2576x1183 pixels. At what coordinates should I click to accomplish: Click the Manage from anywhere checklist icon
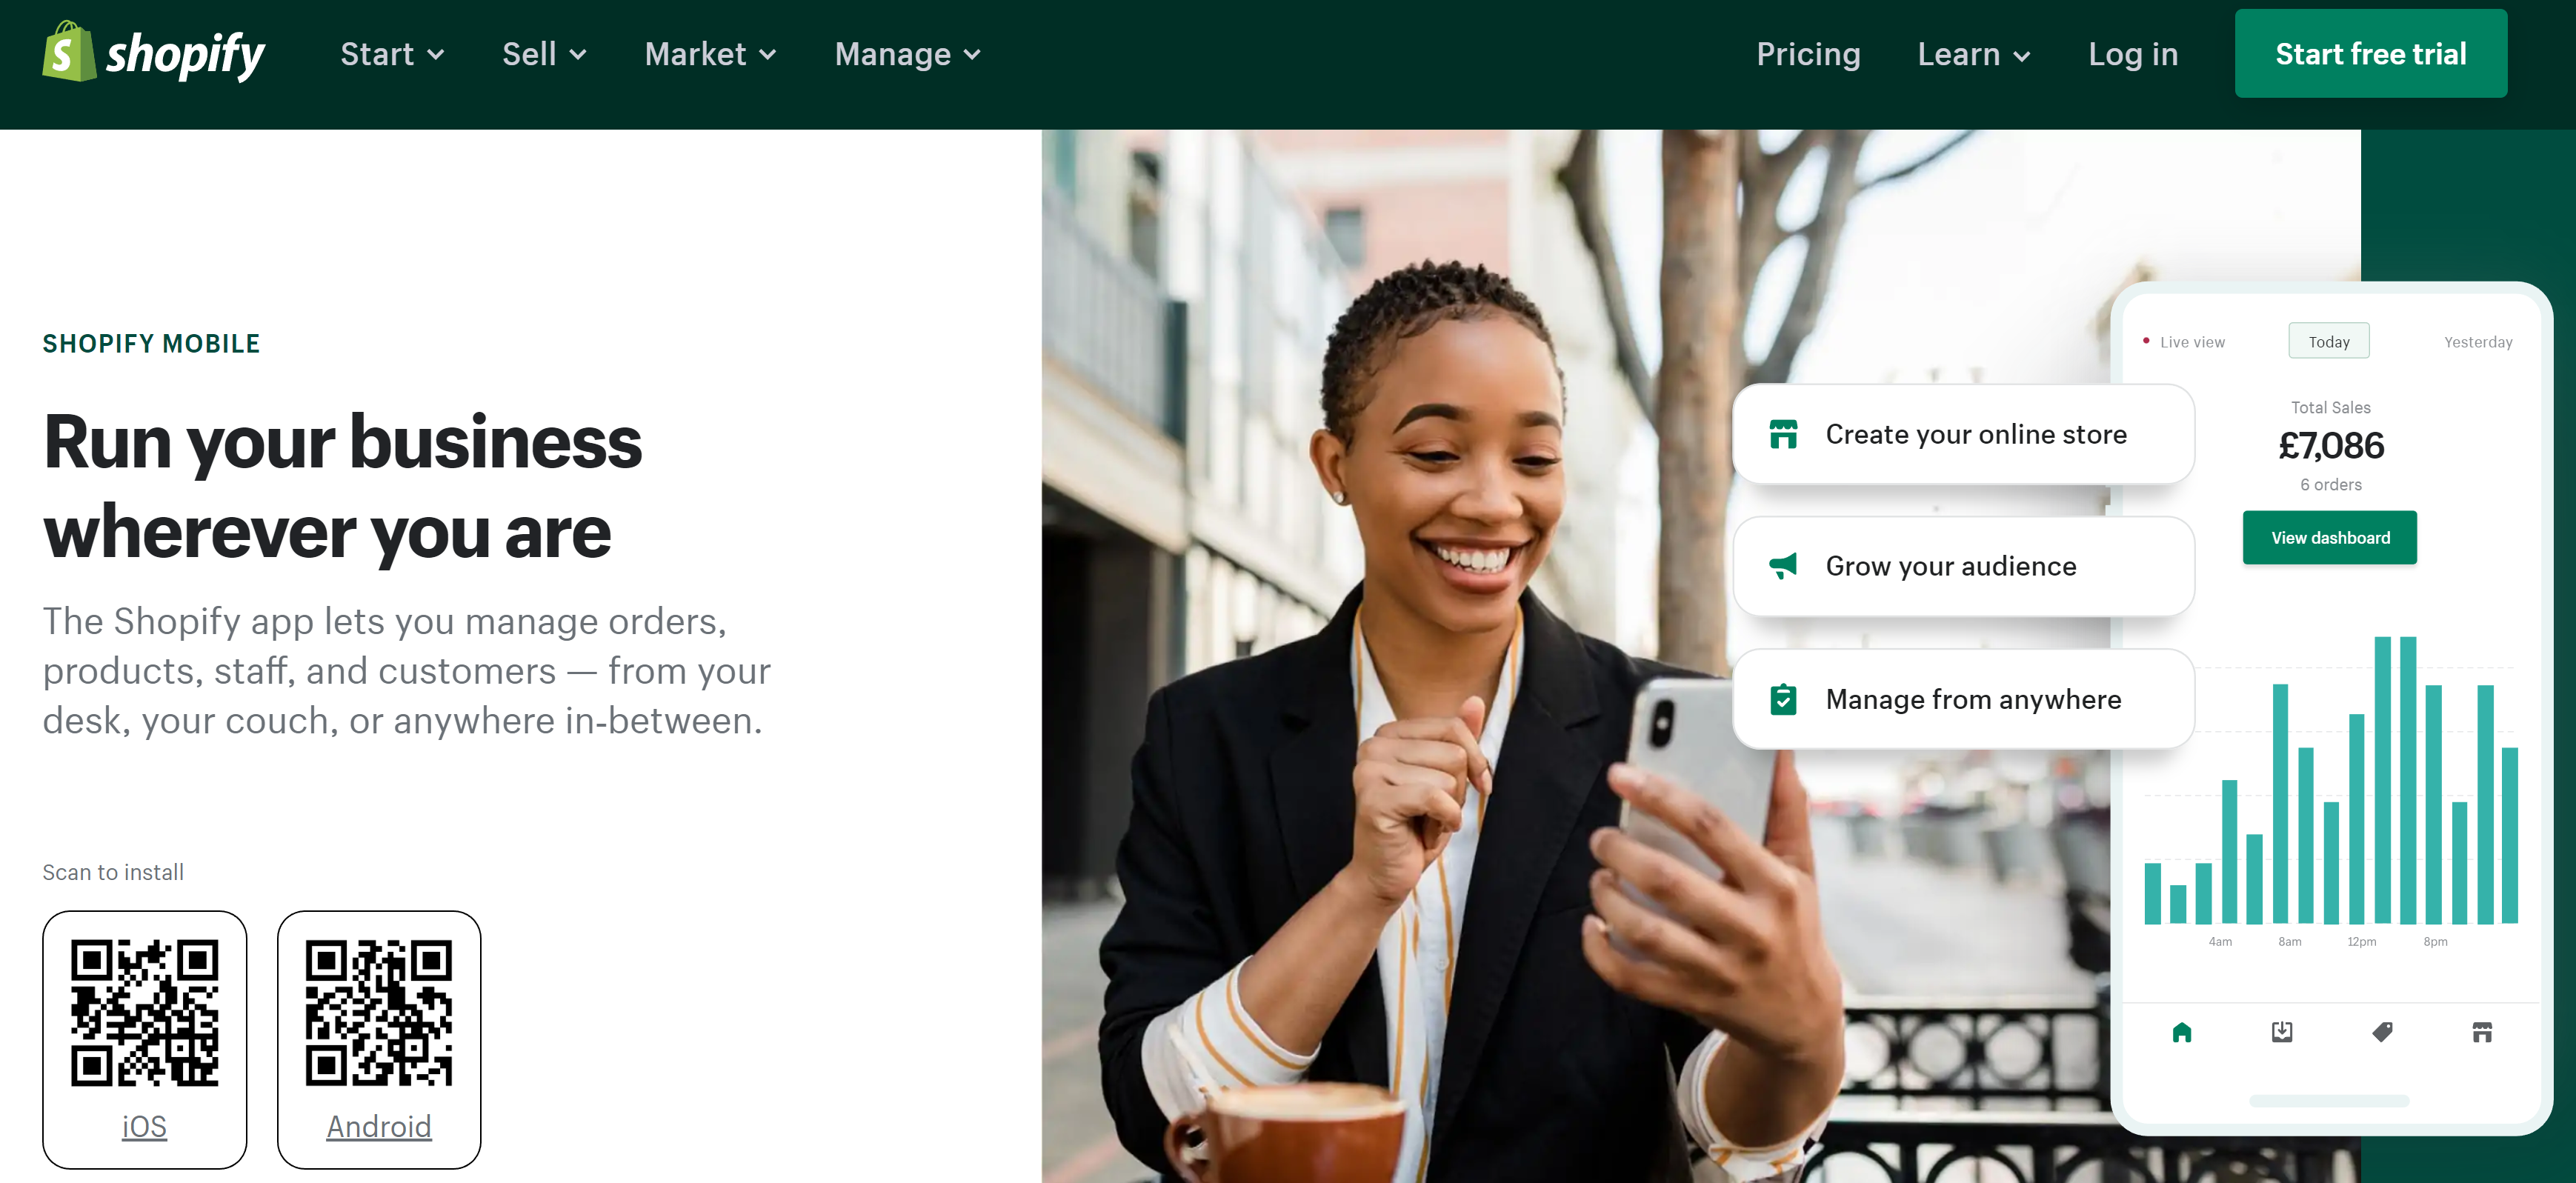(1784, 699)
